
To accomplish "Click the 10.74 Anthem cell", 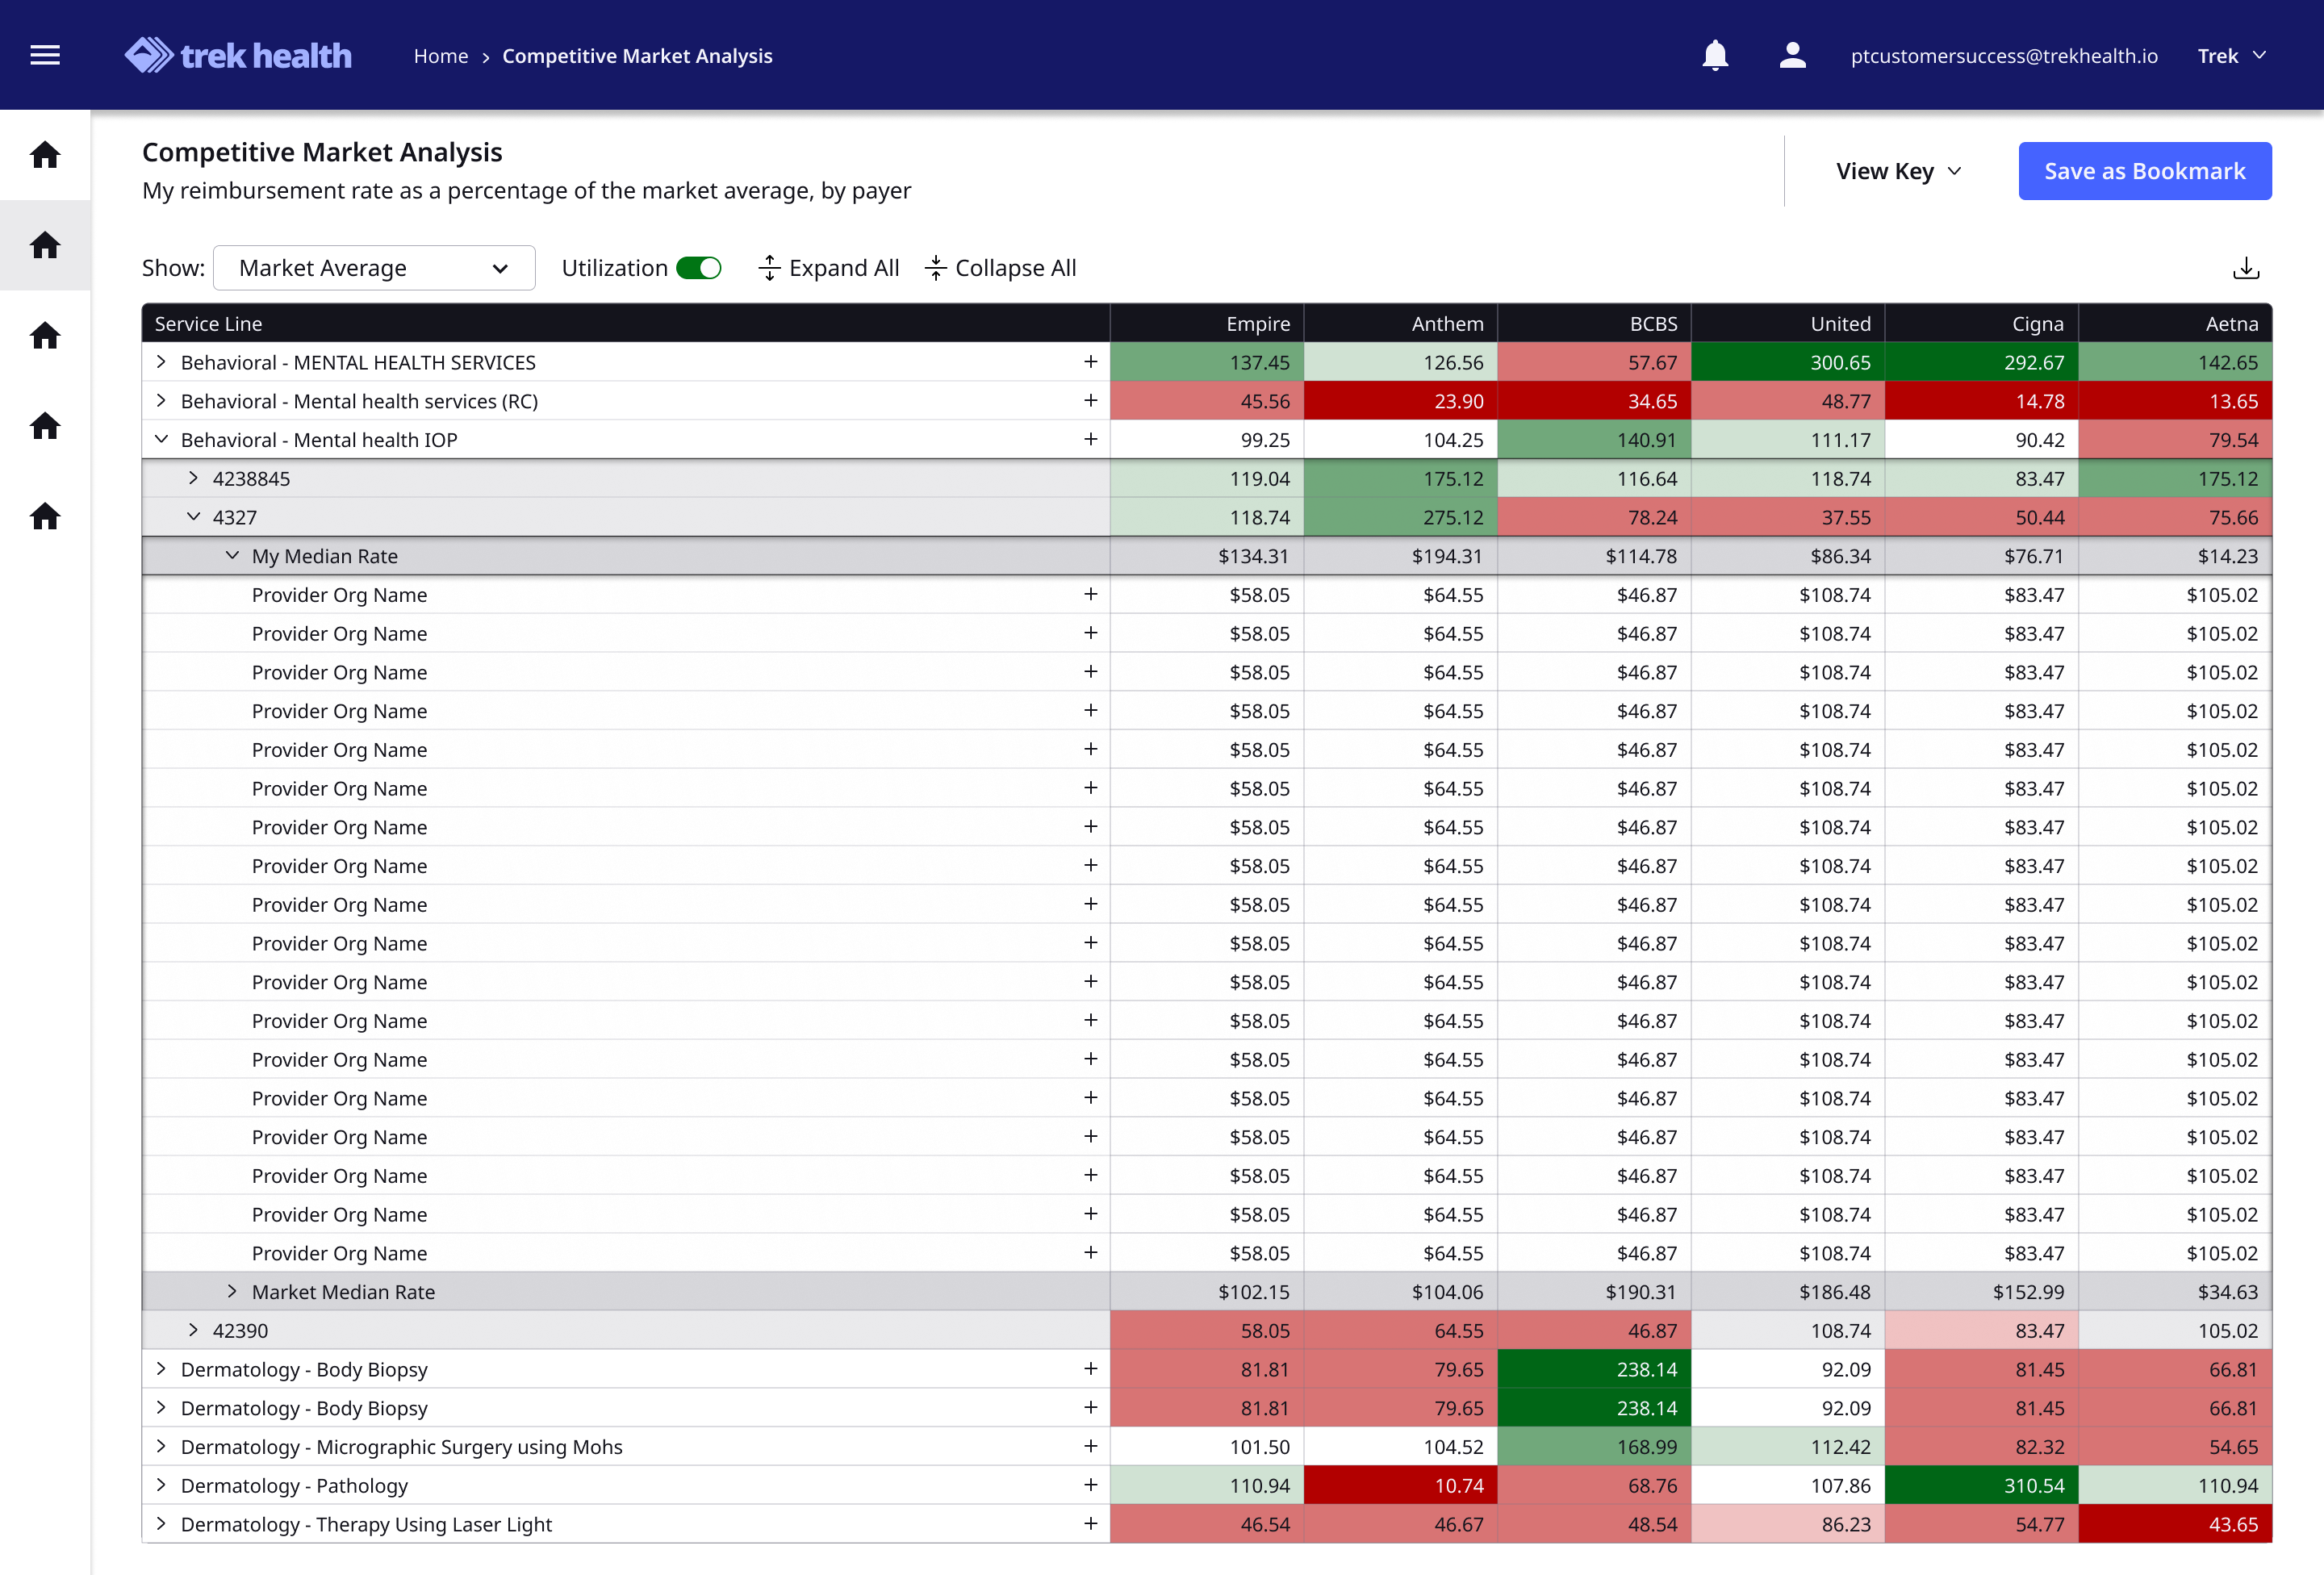I will (x=1400, y=1486).
